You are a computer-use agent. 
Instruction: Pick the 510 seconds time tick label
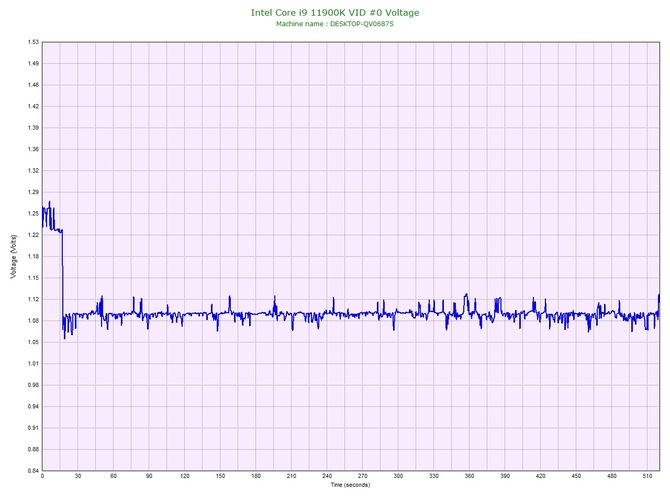647,476
